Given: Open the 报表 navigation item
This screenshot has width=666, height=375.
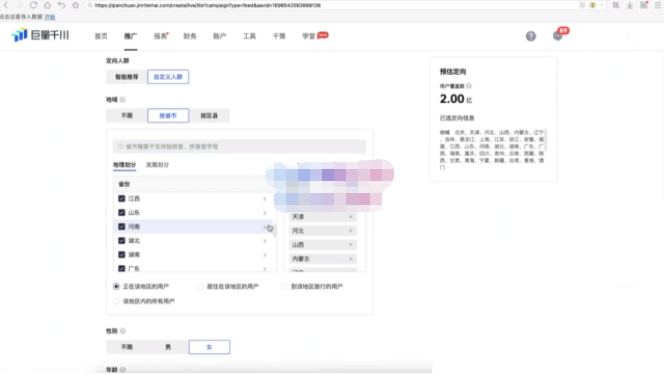Looking at the screenshot, I should (x=161, y=36).
